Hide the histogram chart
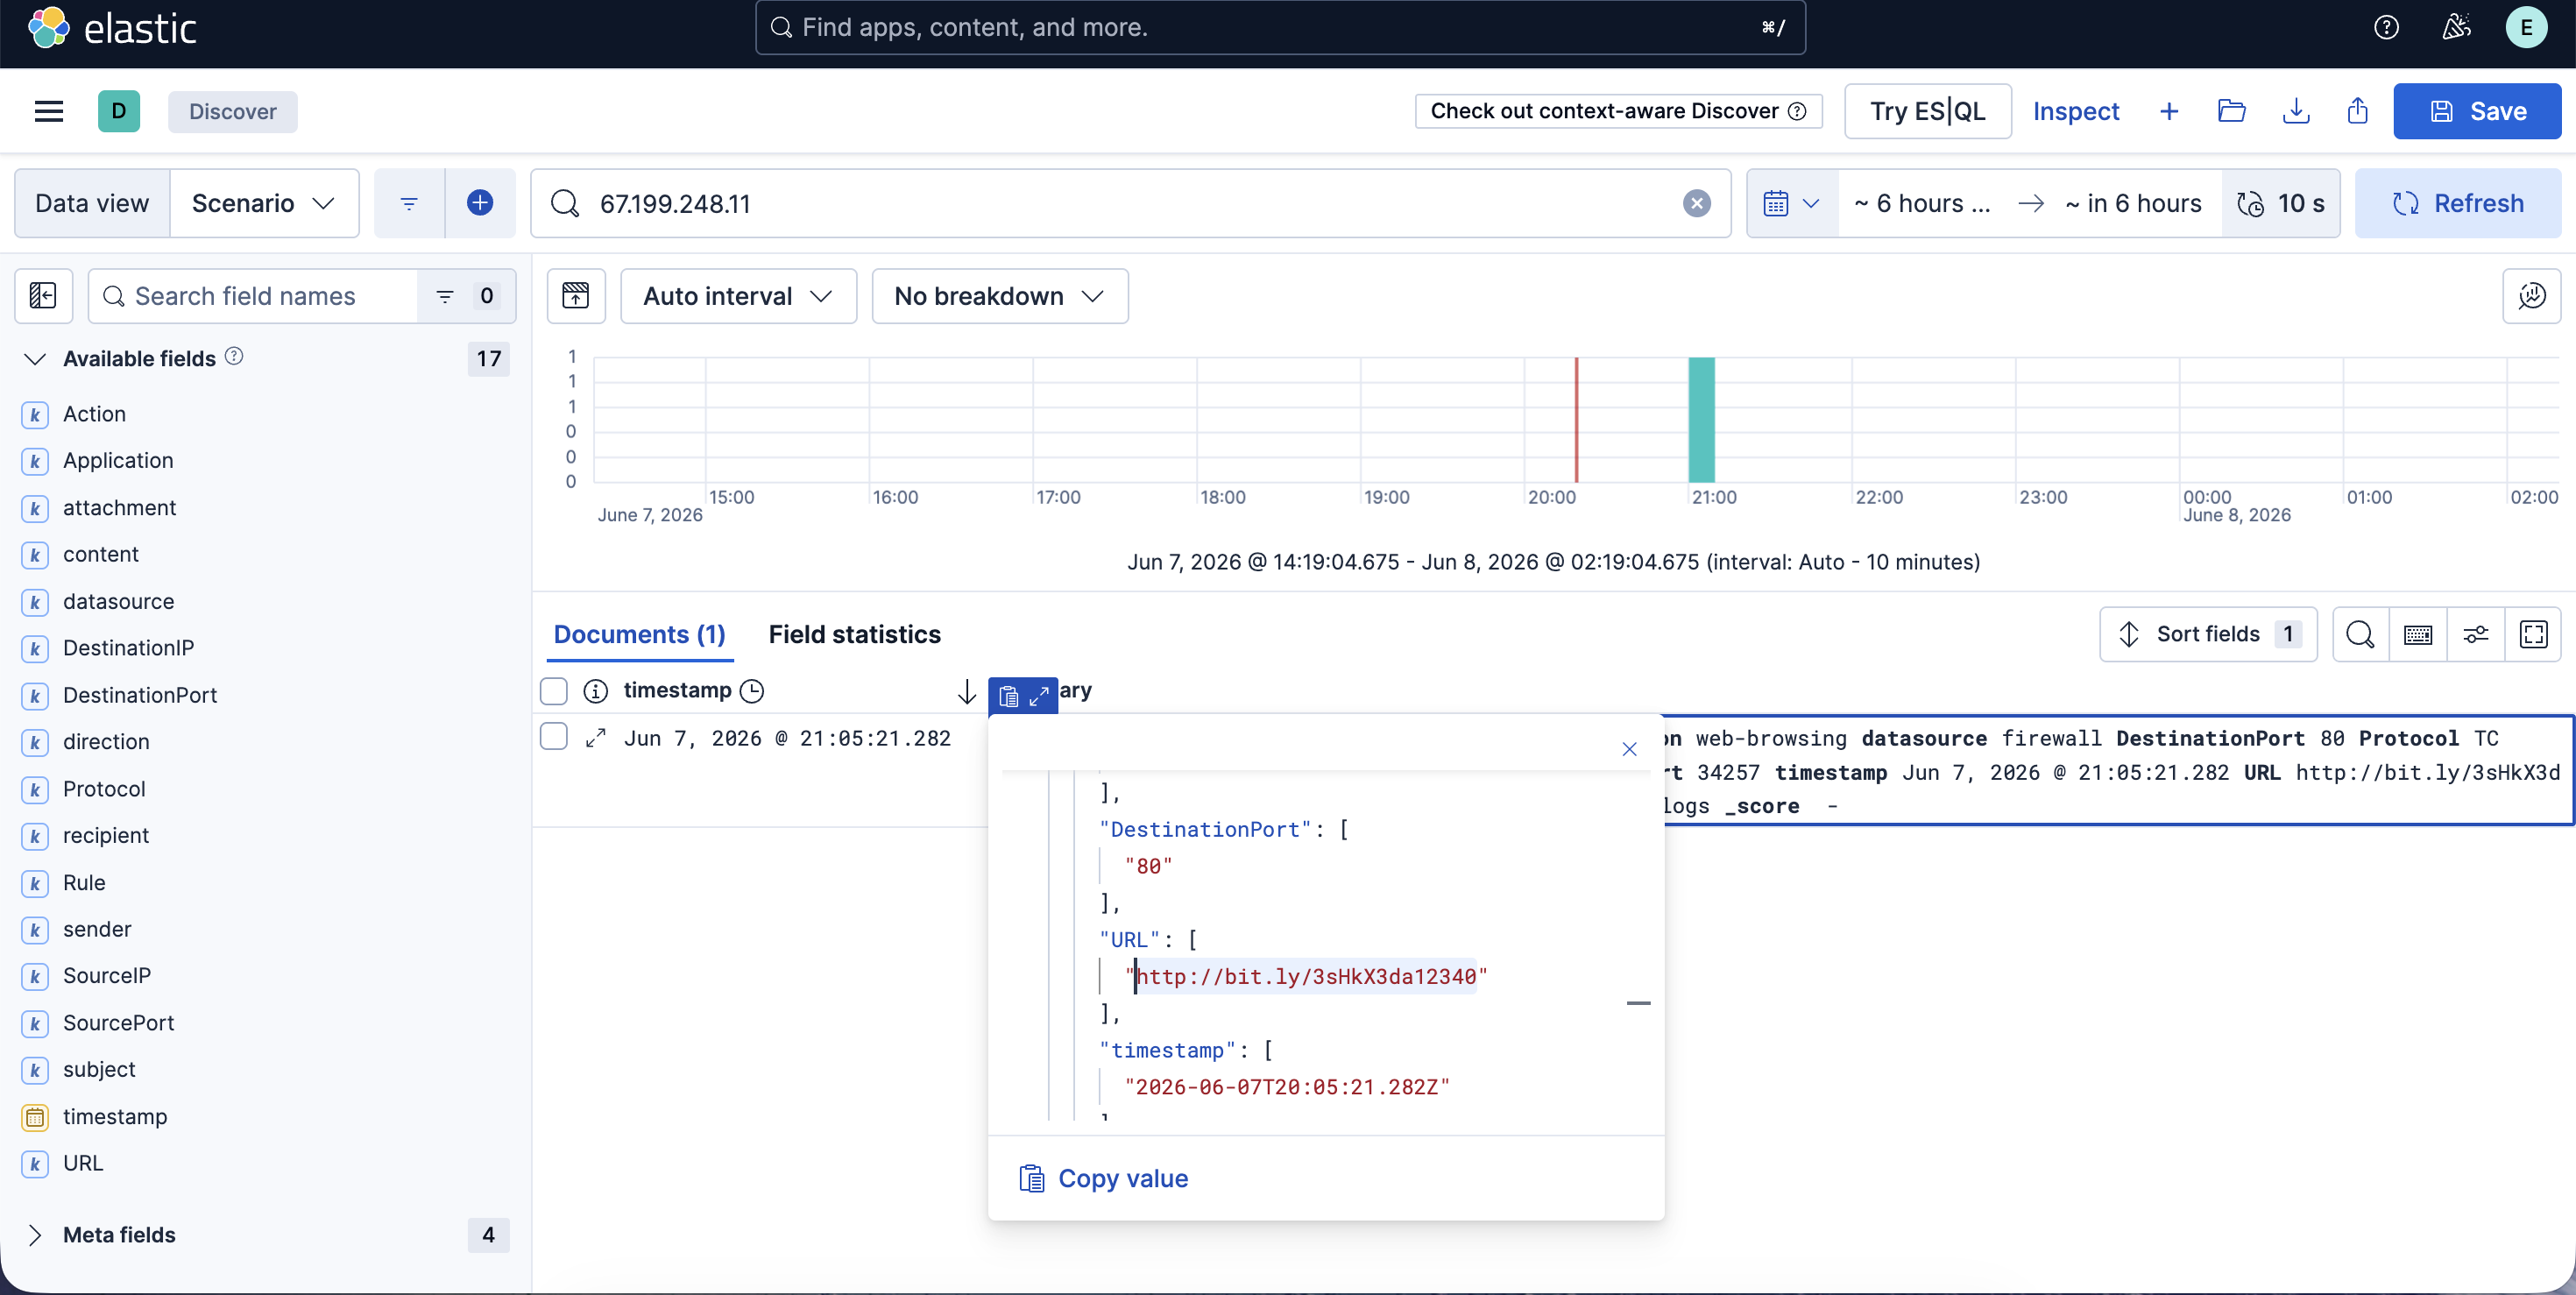2576x1295 pixels. coord(576,296)
